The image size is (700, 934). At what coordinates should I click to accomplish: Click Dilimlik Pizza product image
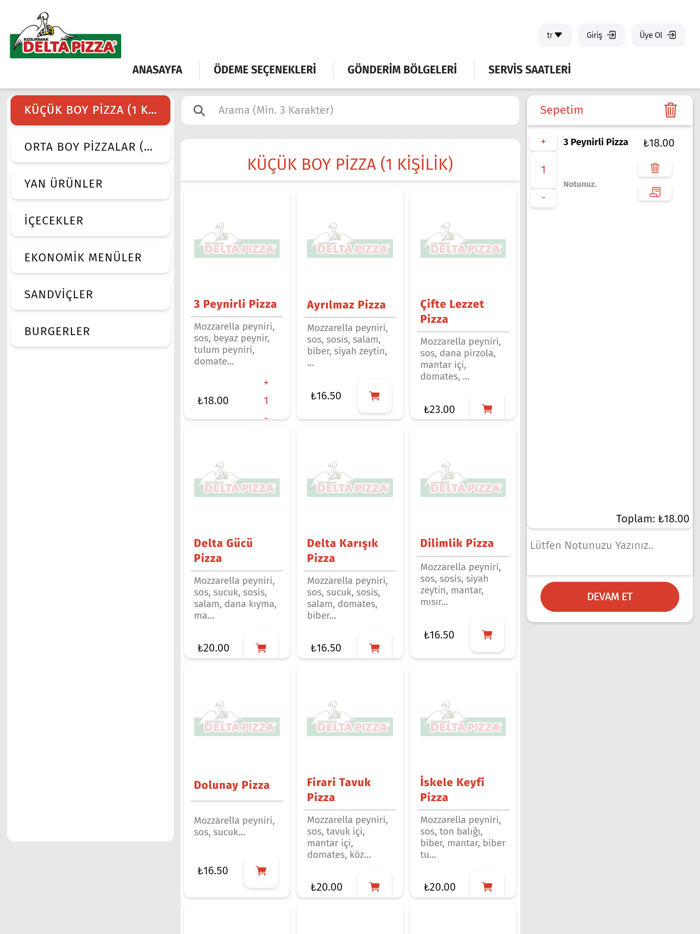463,480
